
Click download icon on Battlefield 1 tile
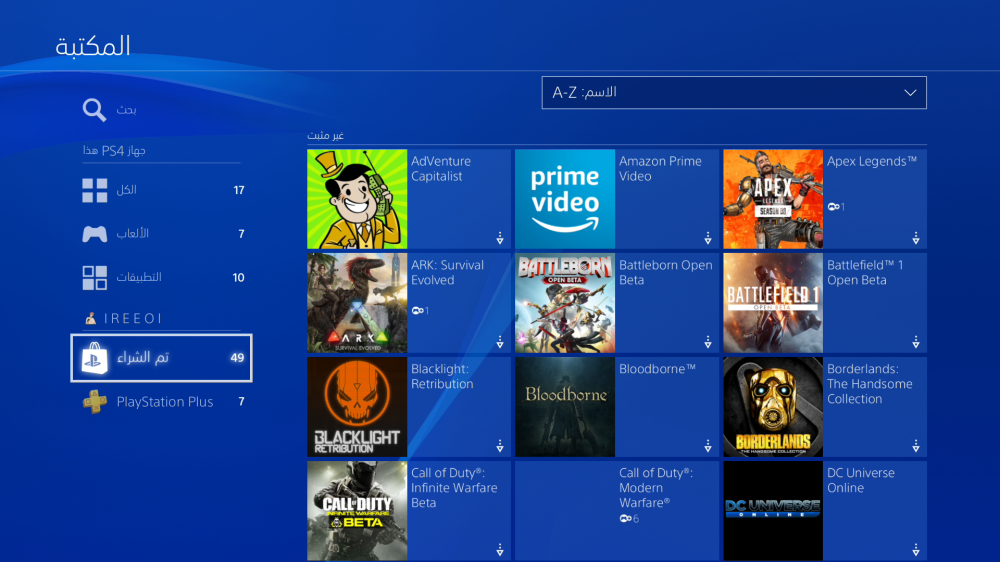click(916, 343)
